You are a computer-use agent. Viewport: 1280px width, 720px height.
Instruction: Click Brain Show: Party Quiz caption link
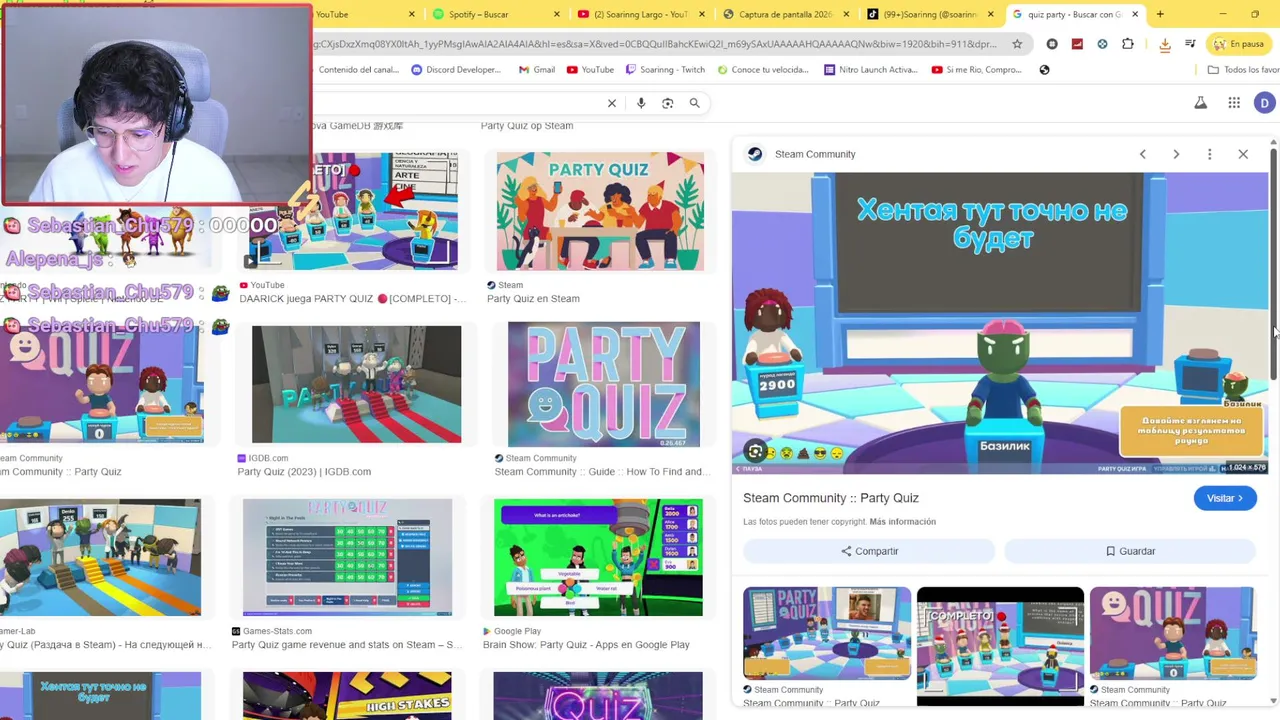click(586, 645)
